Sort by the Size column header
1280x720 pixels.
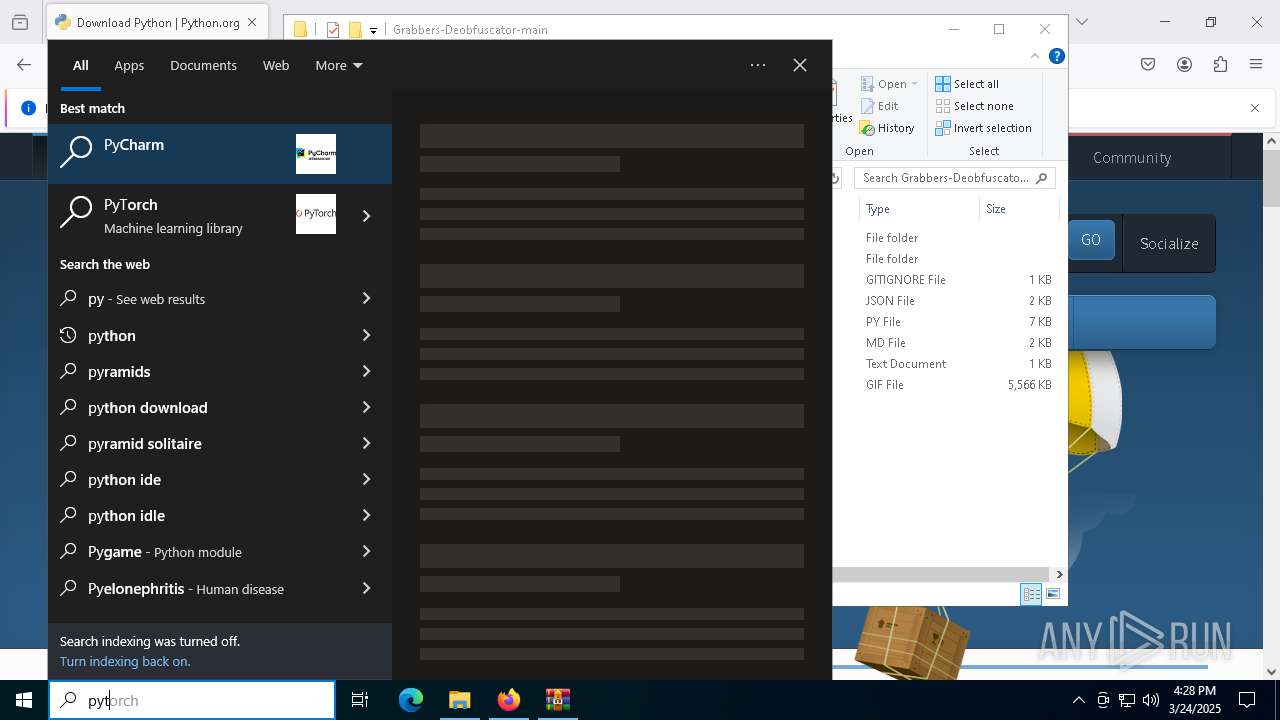(1018, 209)
